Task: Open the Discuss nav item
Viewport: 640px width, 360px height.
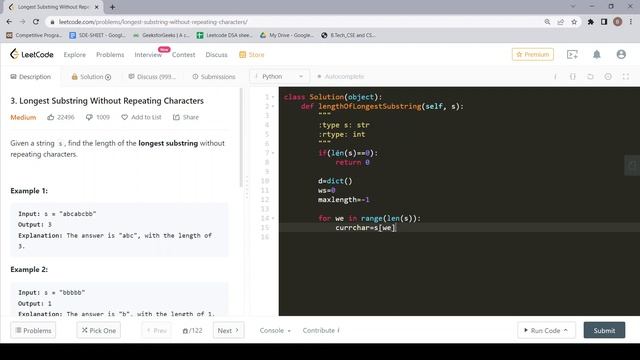Action: pos(216,55)
